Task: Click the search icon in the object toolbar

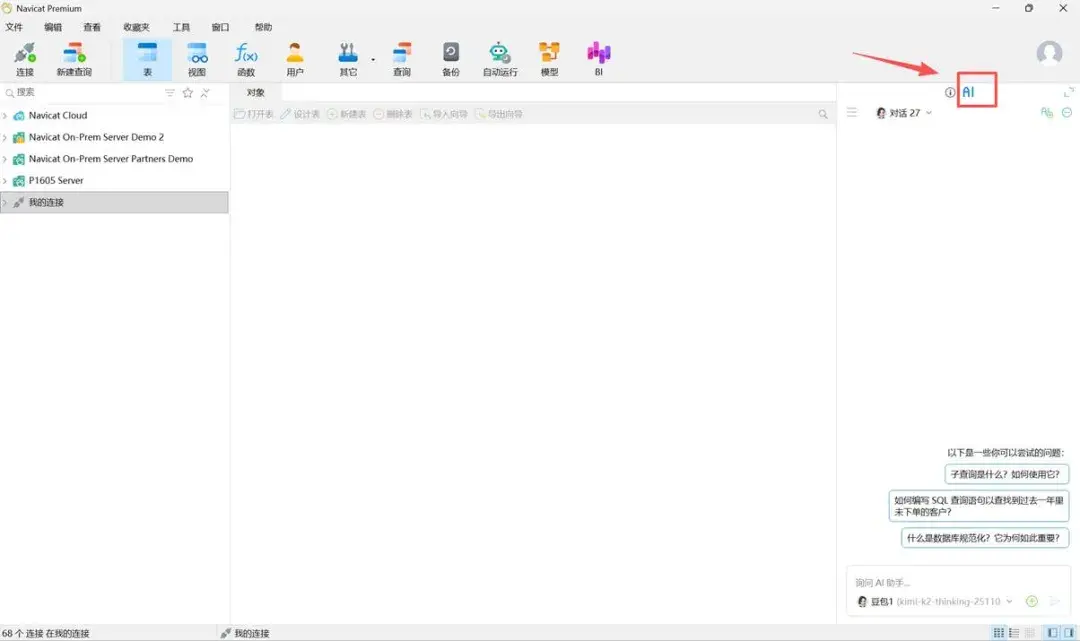Action: point(823,114)
